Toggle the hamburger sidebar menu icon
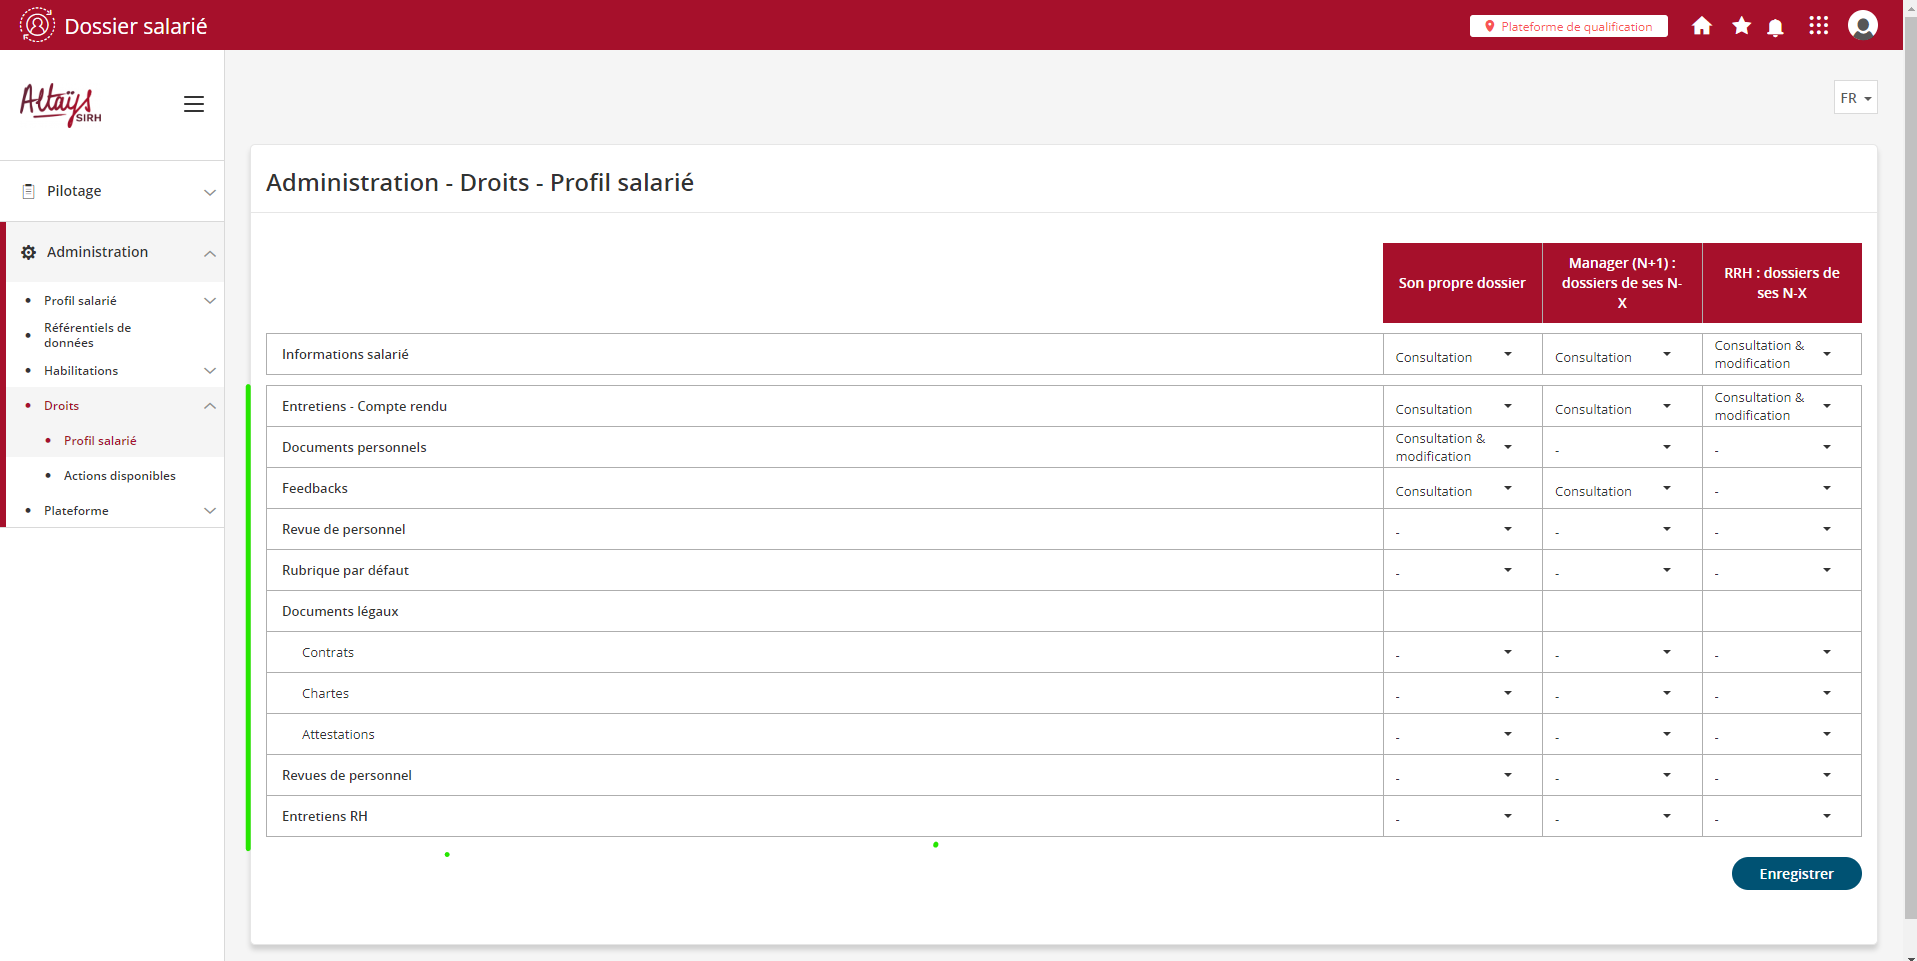This screenshot has width=1917, height=961. tap(194, 104)
